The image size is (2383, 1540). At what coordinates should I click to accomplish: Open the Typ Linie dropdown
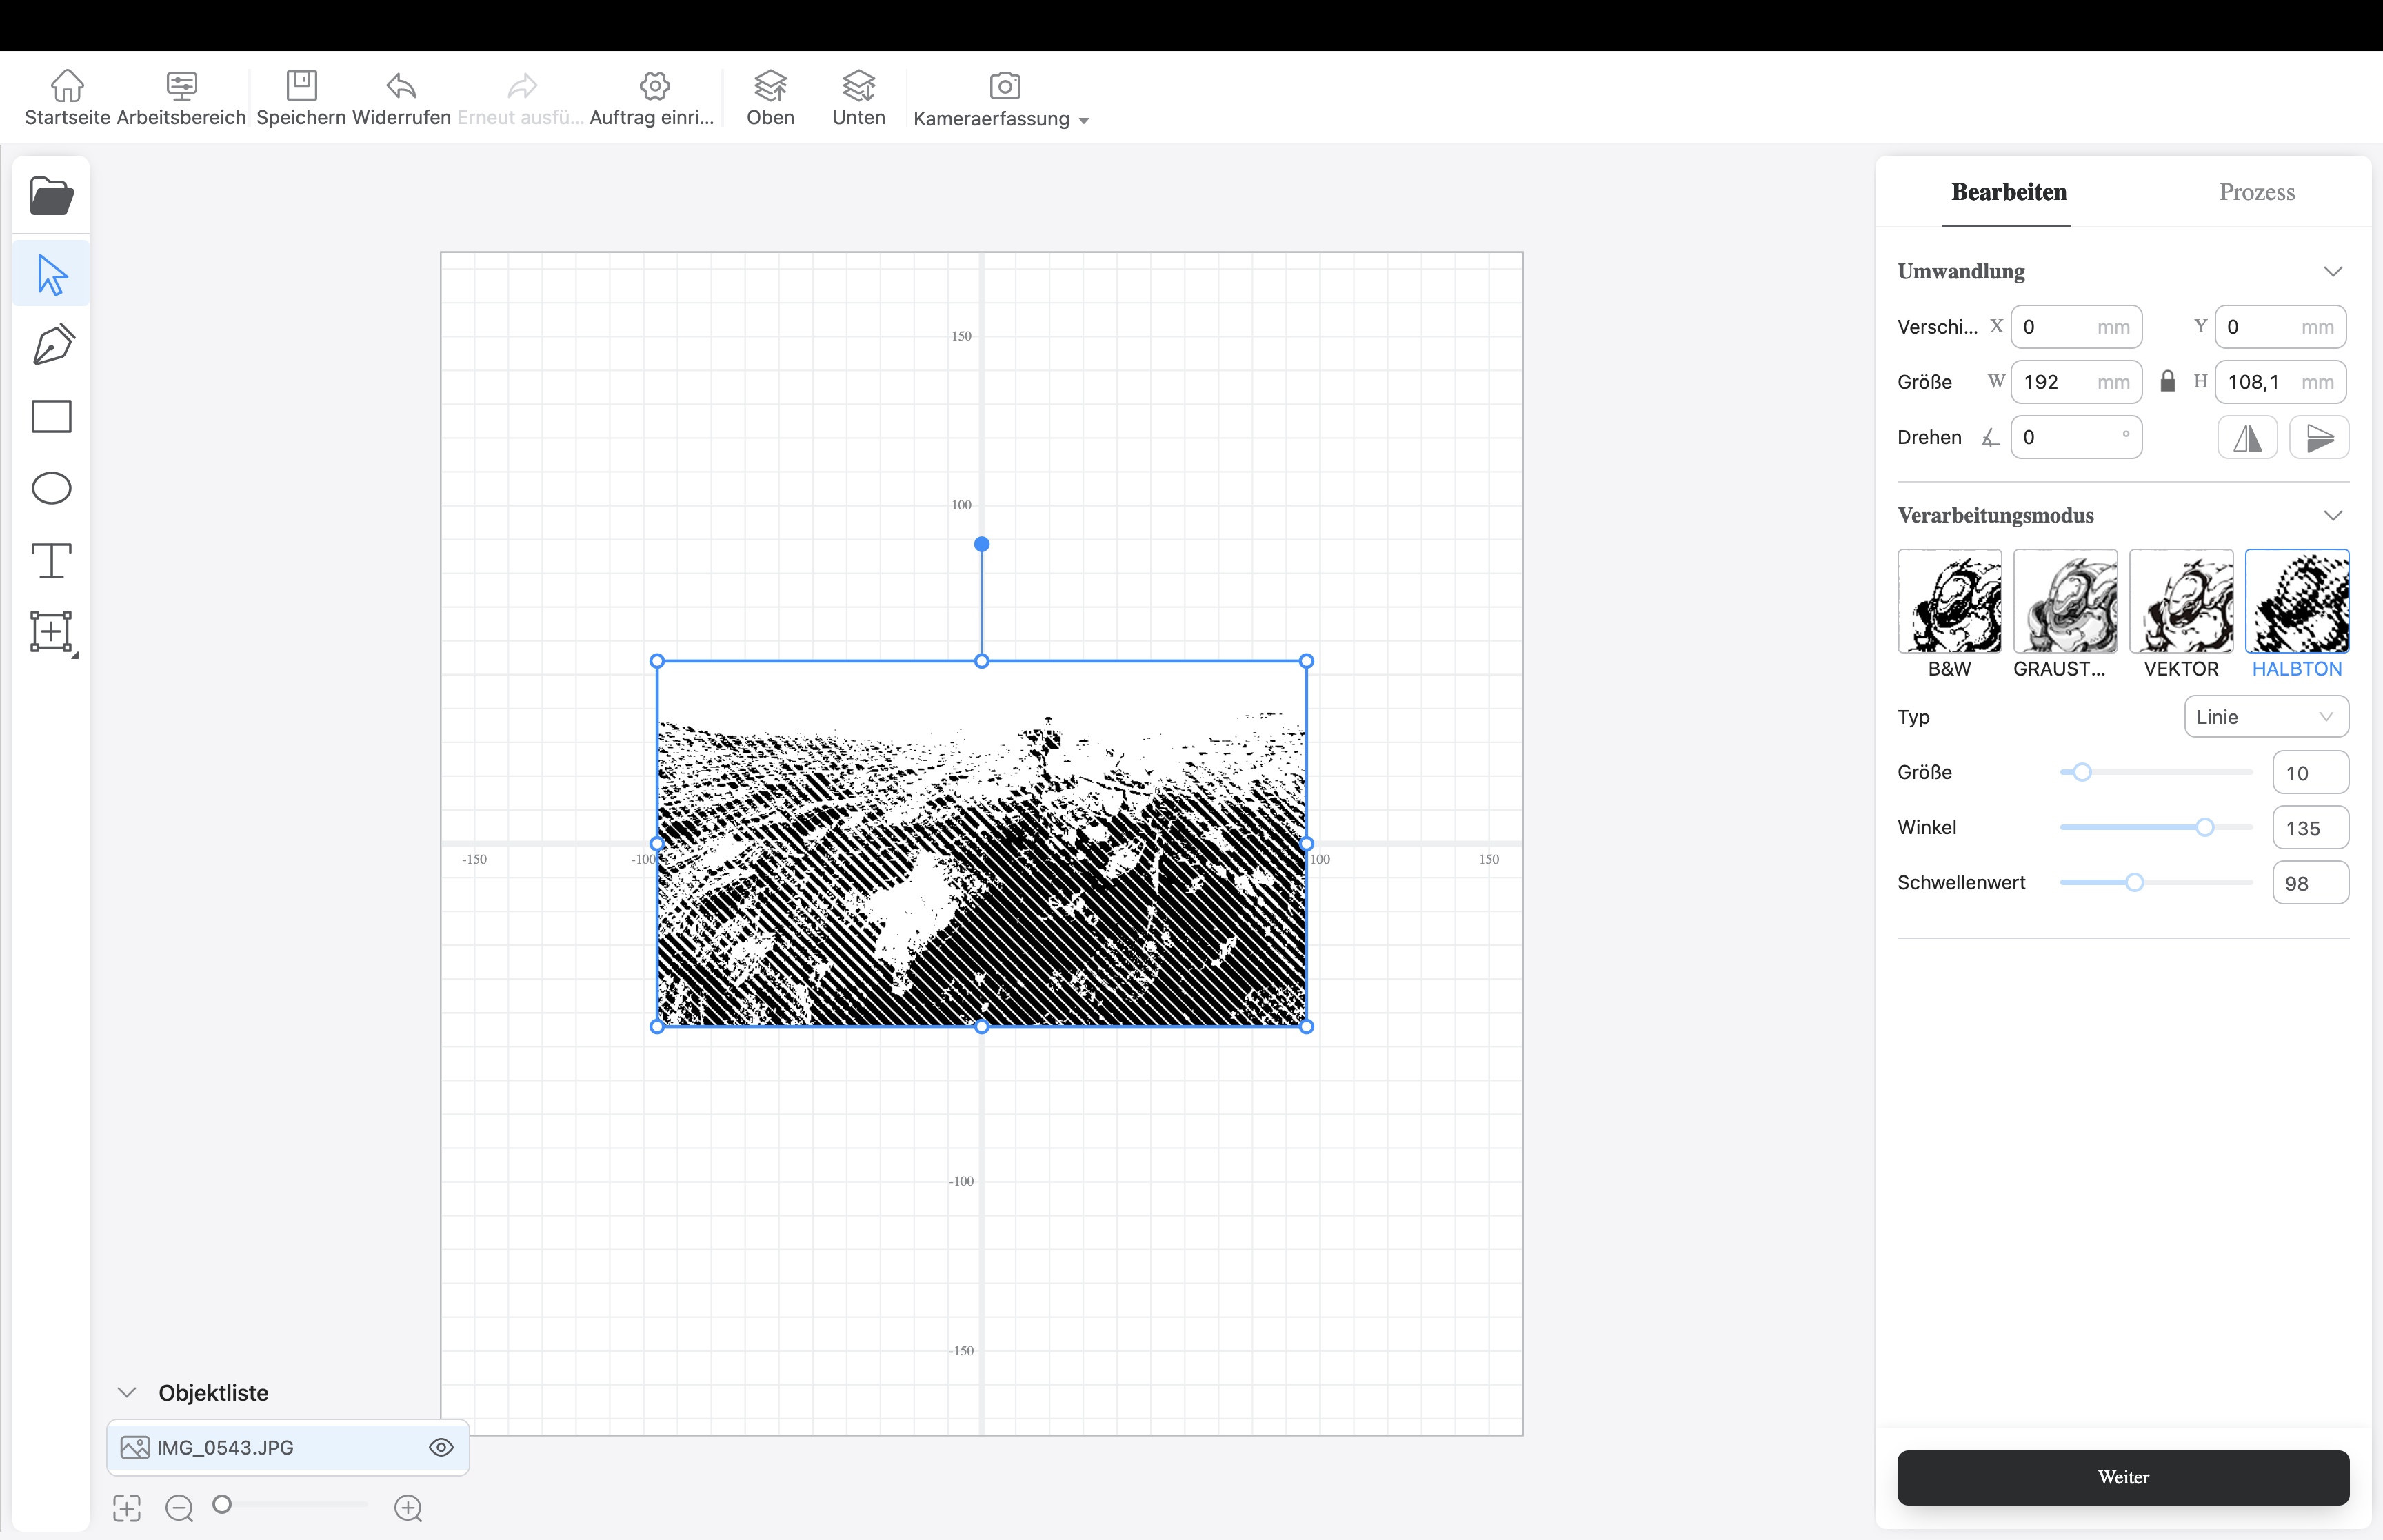point(2265,717)
